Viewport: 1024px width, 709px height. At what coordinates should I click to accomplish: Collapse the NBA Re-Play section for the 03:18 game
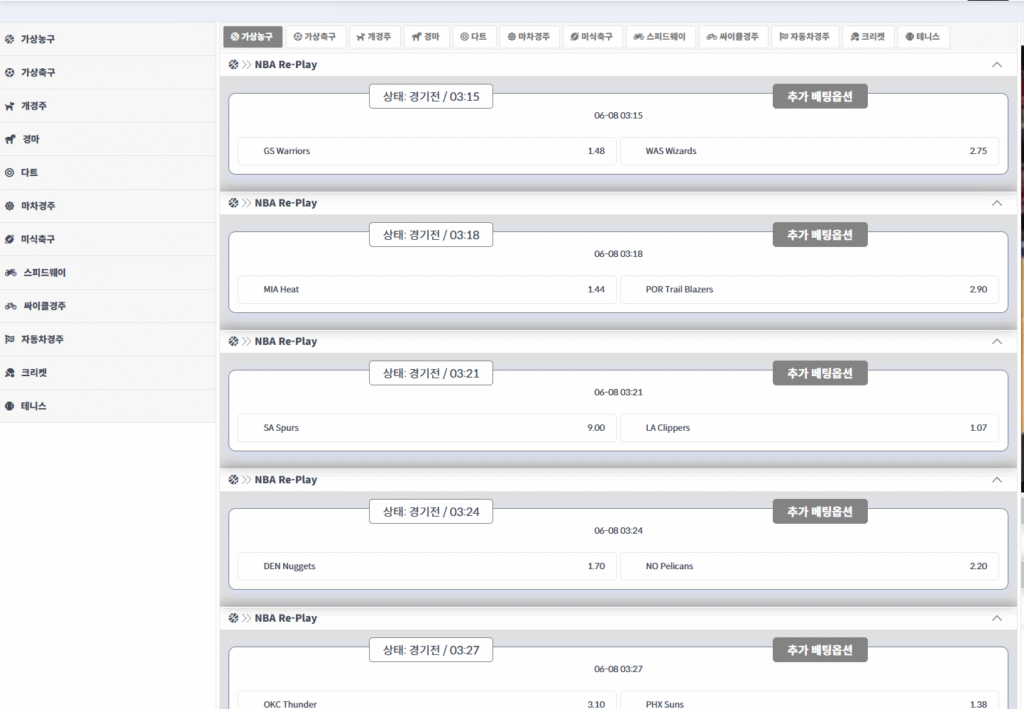point(997,203)
